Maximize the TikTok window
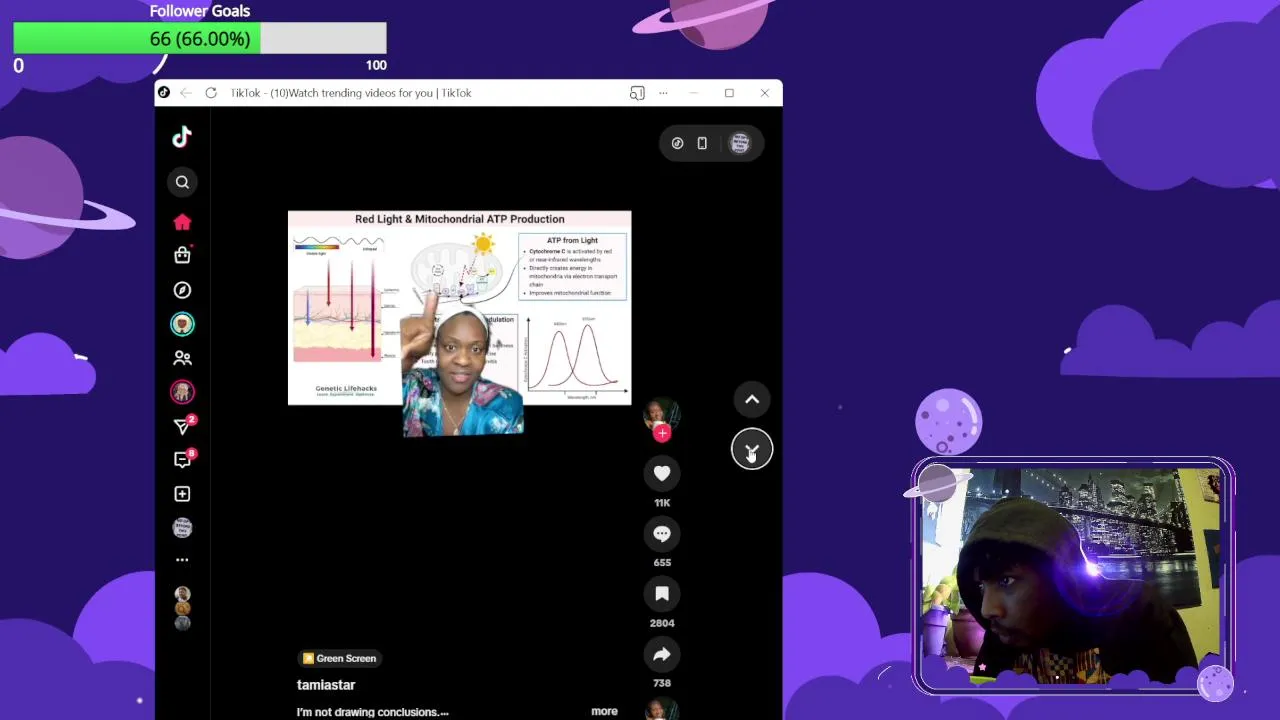Image resolution: width=1280 pixels, height=720 pixels. (x=729, y=93)
